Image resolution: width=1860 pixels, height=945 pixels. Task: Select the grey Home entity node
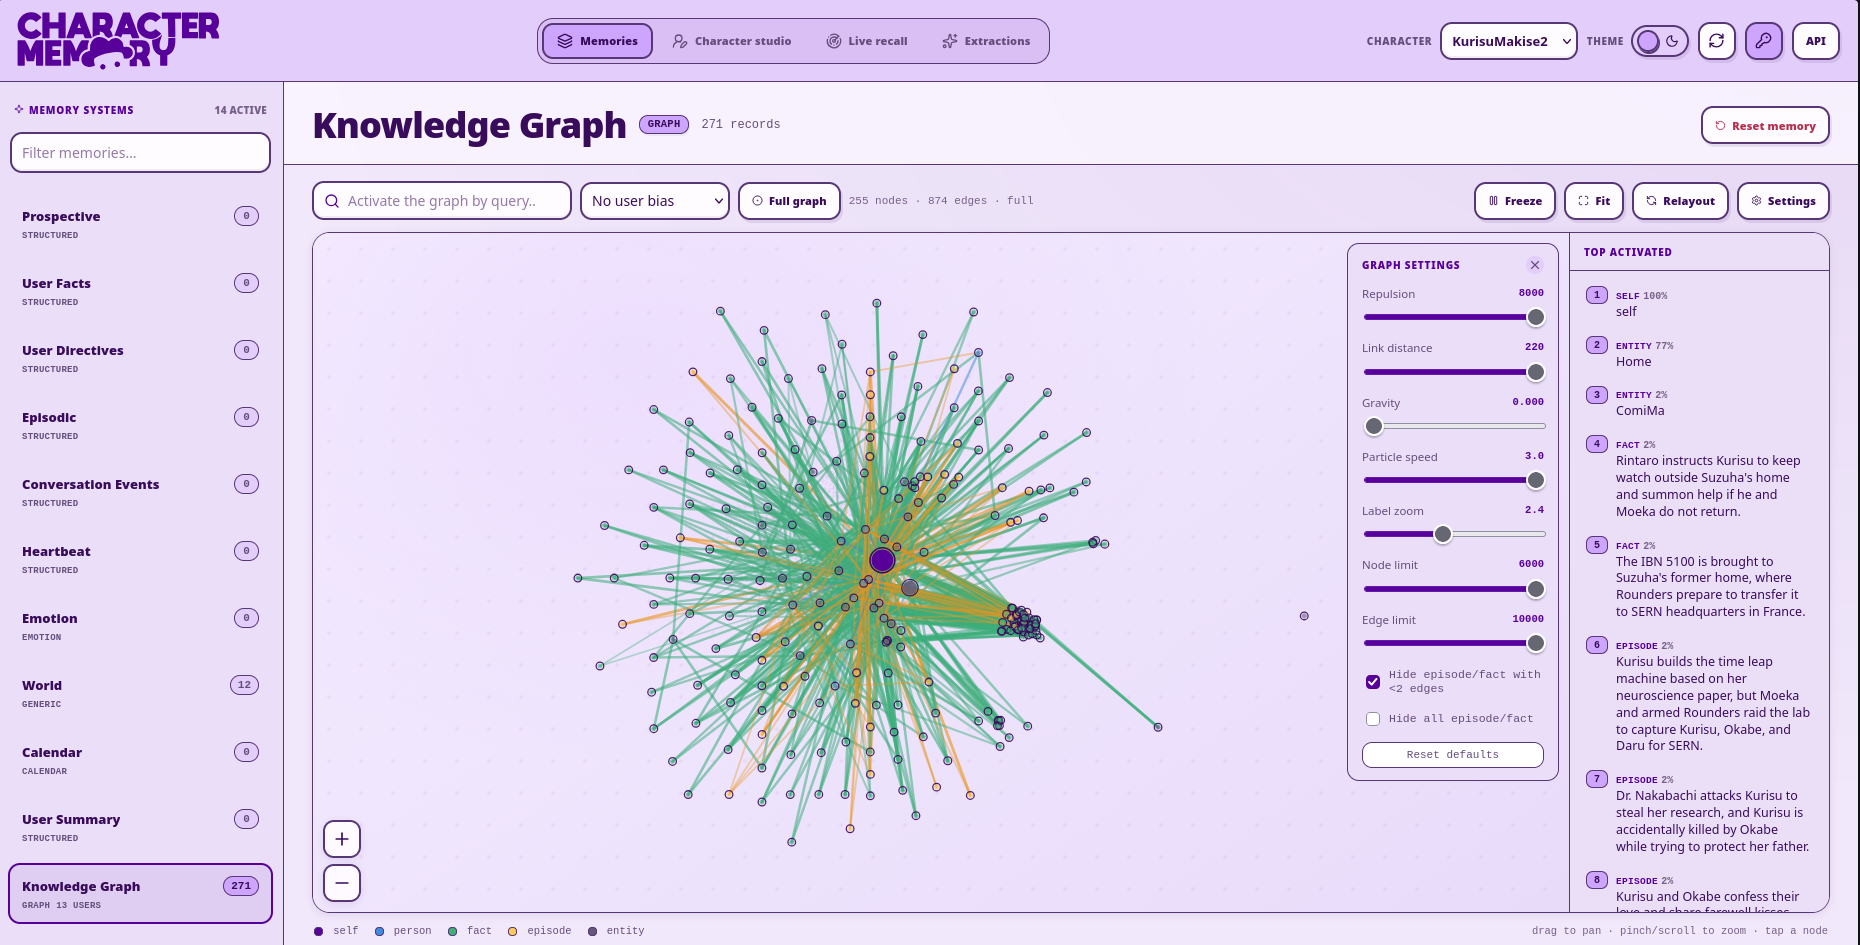(x=910, y=588)
